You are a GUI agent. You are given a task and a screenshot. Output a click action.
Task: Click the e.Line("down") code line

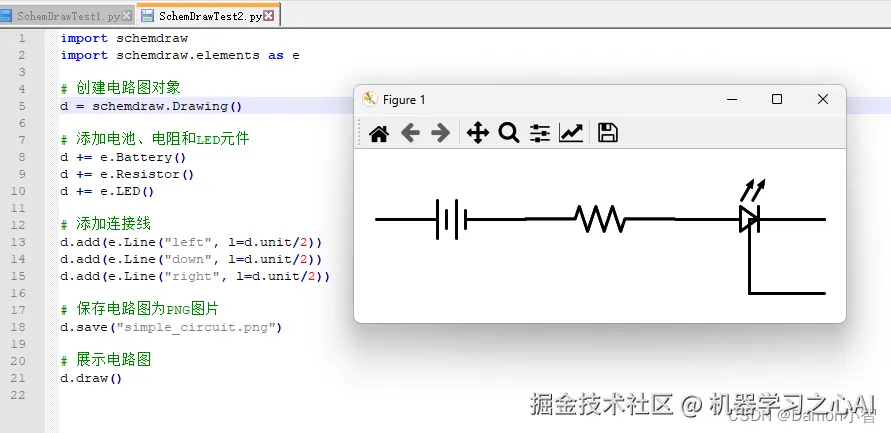tap(191, 259)
